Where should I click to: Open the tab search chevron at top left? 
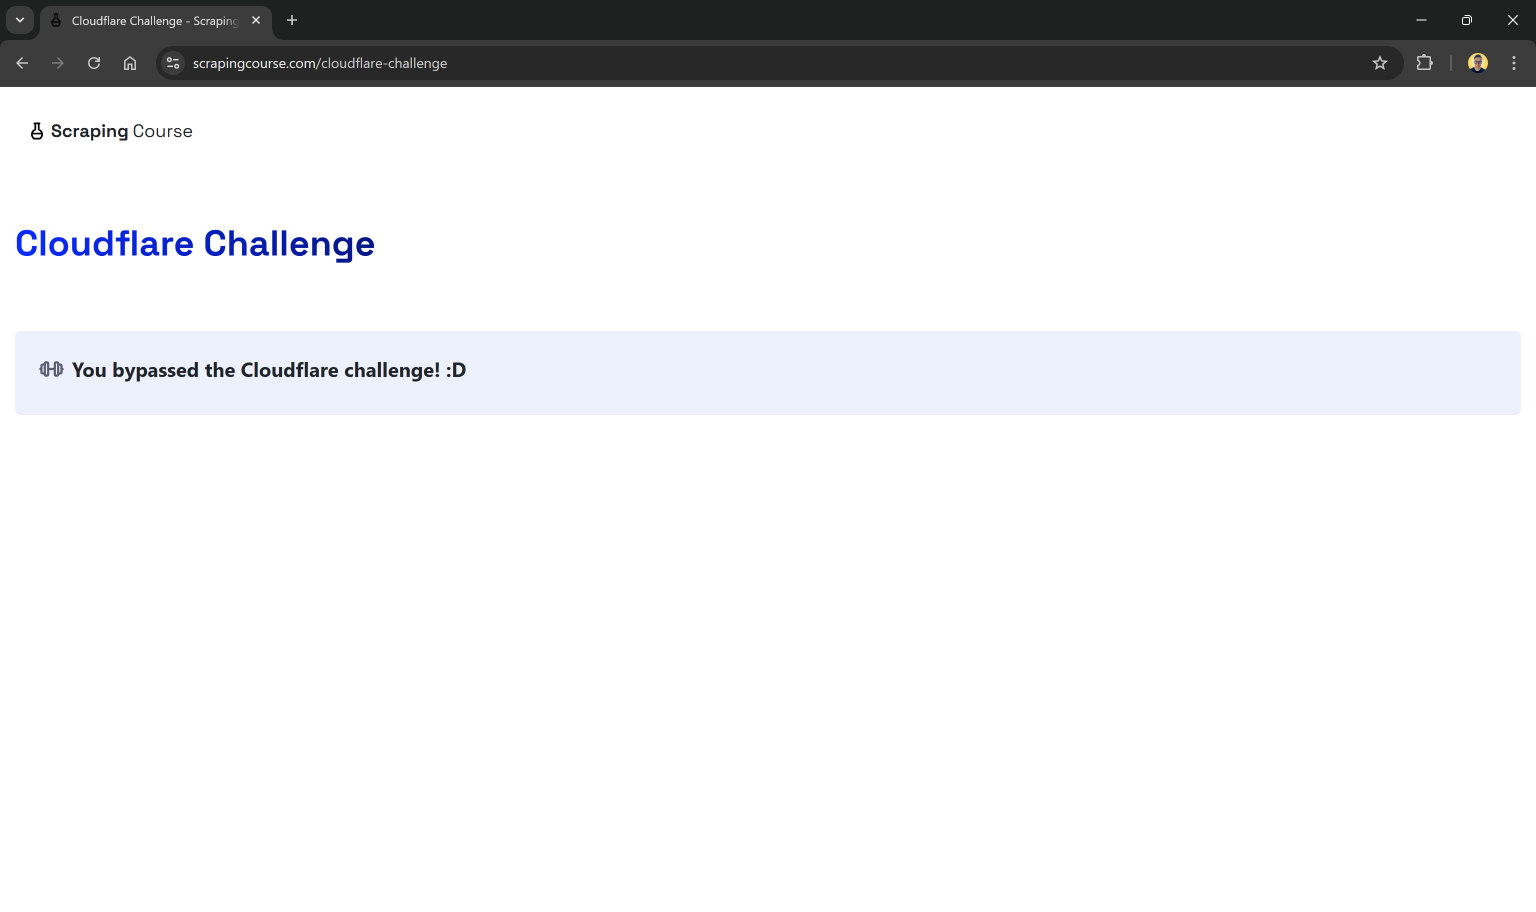click(x=19, y=20)
